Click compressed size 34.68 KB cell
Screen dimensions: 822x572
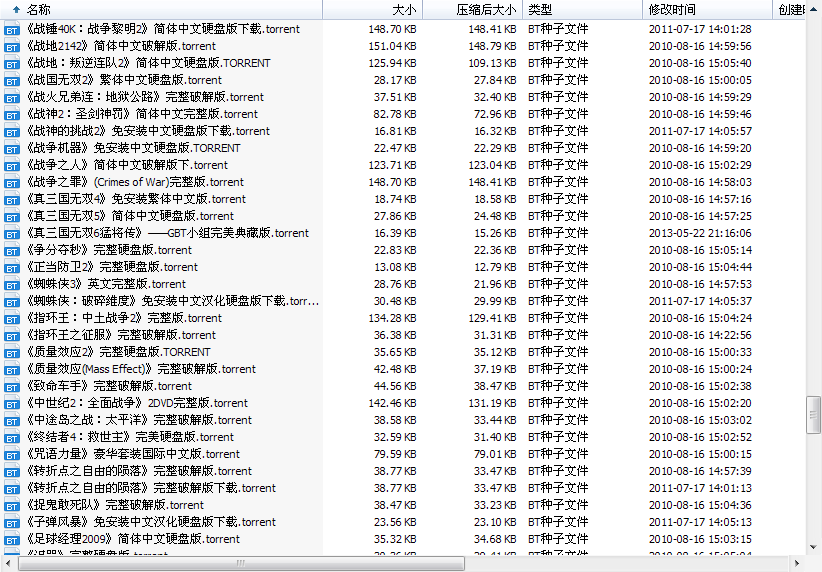495,539
